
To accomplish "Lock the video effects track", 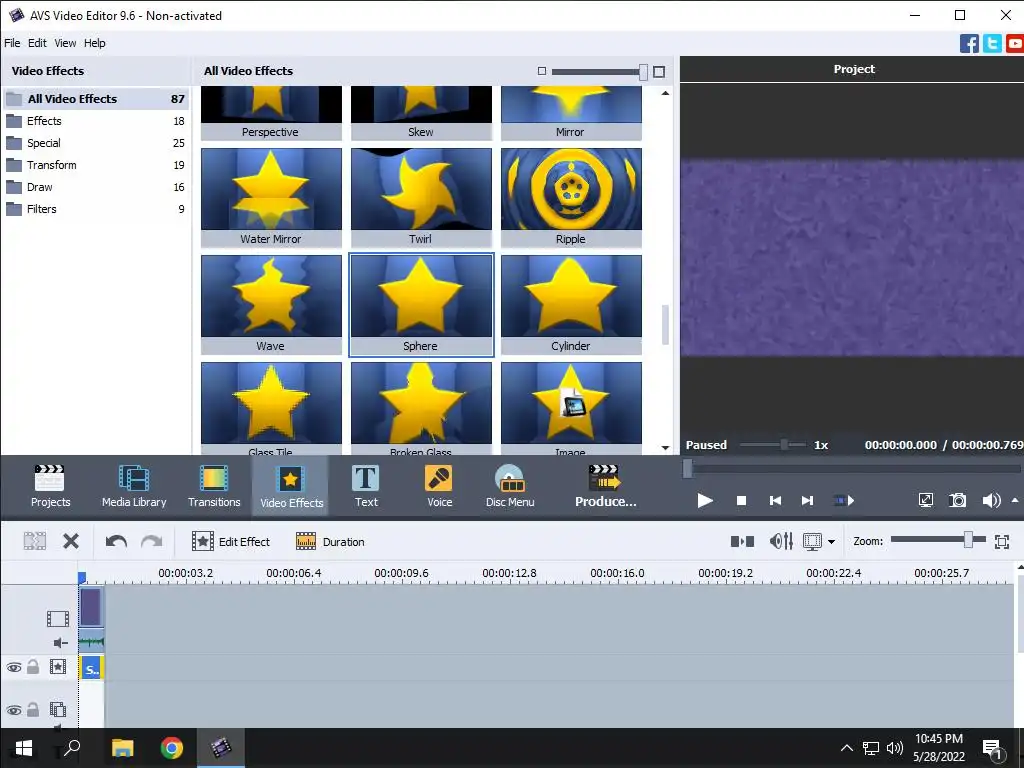I will [x=33, y=667].
